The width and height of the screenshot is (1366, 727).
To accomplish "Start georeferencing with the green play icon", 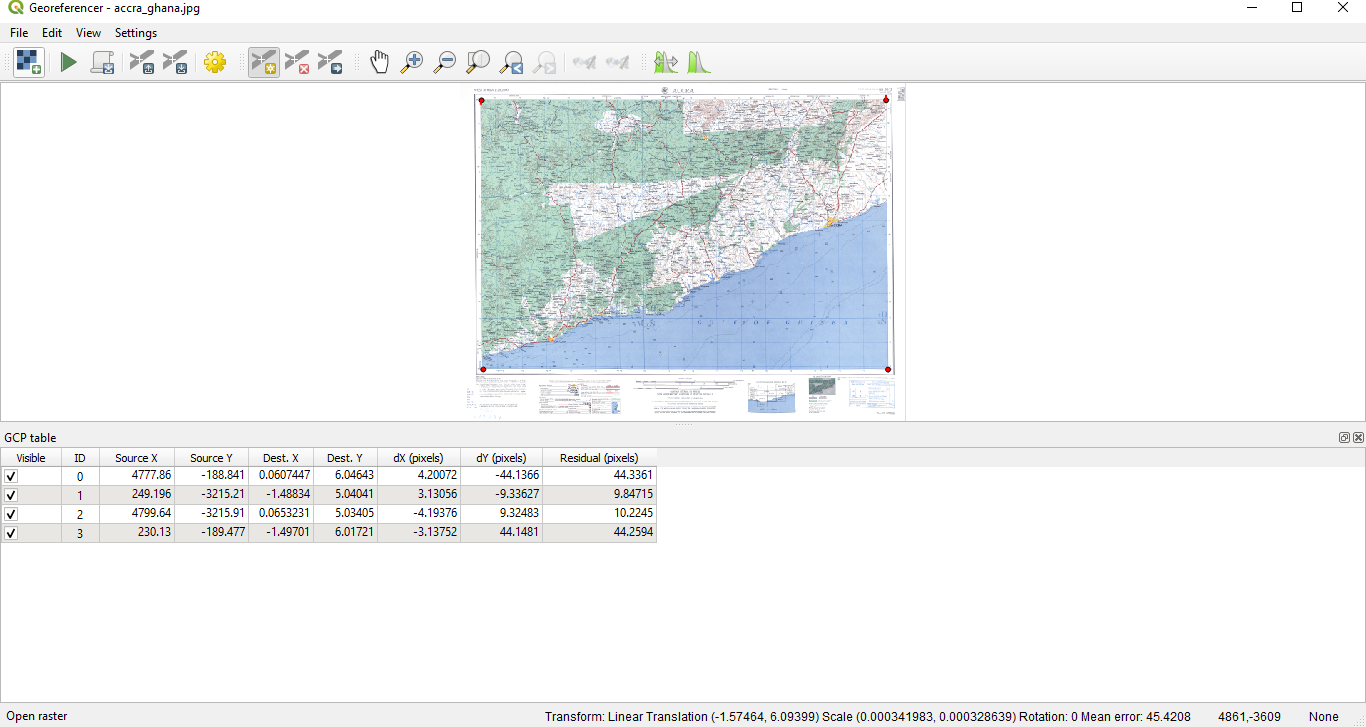I will tap(68, 63).
